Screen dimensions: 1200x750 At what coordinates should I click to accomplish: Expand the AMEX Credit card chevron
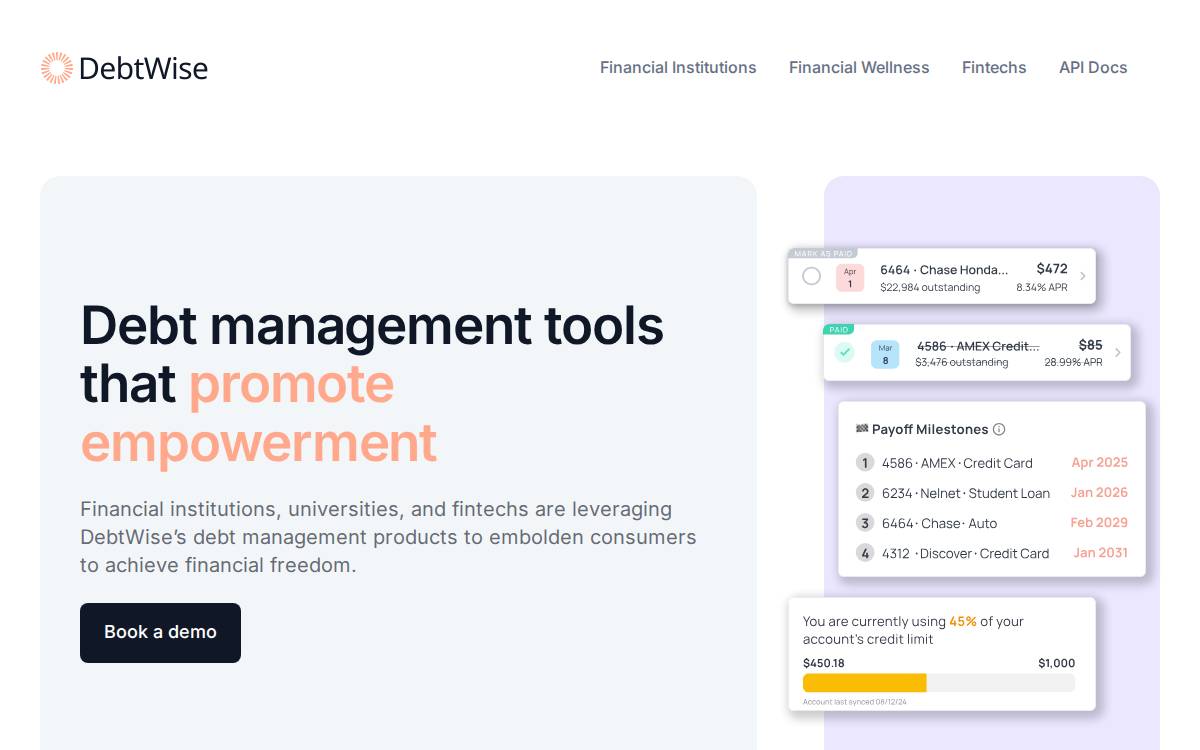(x=1117, y=352)
